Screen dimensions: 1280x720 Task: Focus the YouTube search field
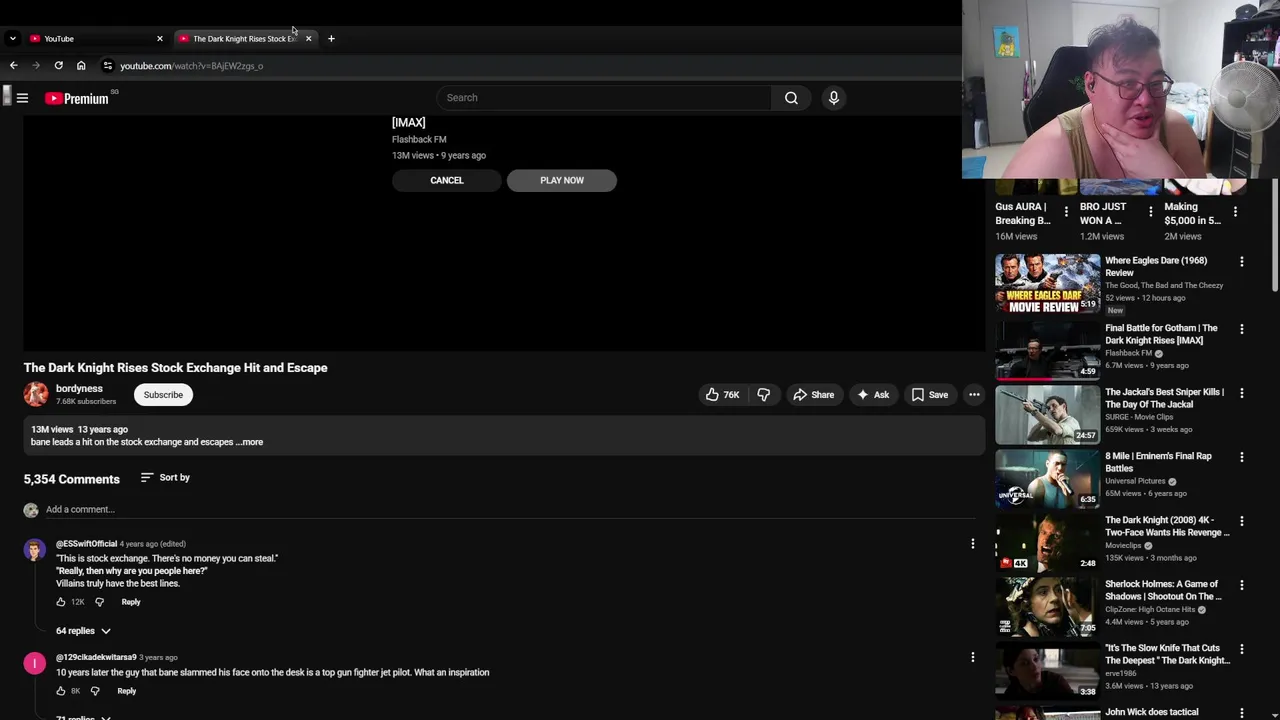pyautogui.click(x=603, y=98)
